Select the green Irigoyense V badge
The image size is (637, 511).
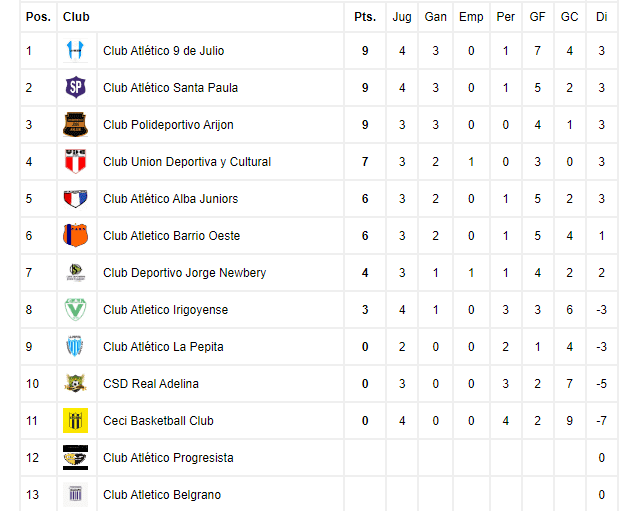pyautogui.click(x=76, y=310)
